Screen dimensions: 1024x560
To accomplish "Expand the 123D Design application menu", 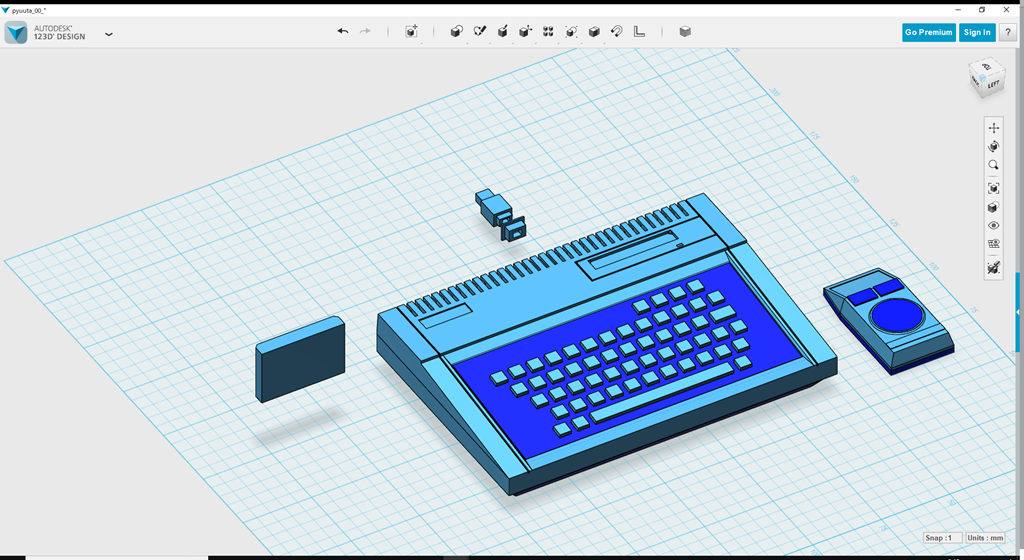I will point(109,33).
